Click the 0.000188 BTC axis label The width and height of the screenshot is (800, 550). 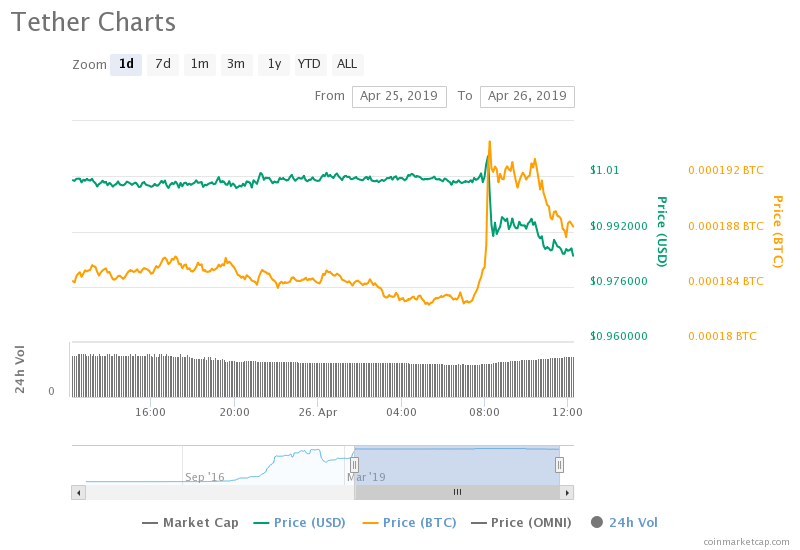click(x=726, y=226)
